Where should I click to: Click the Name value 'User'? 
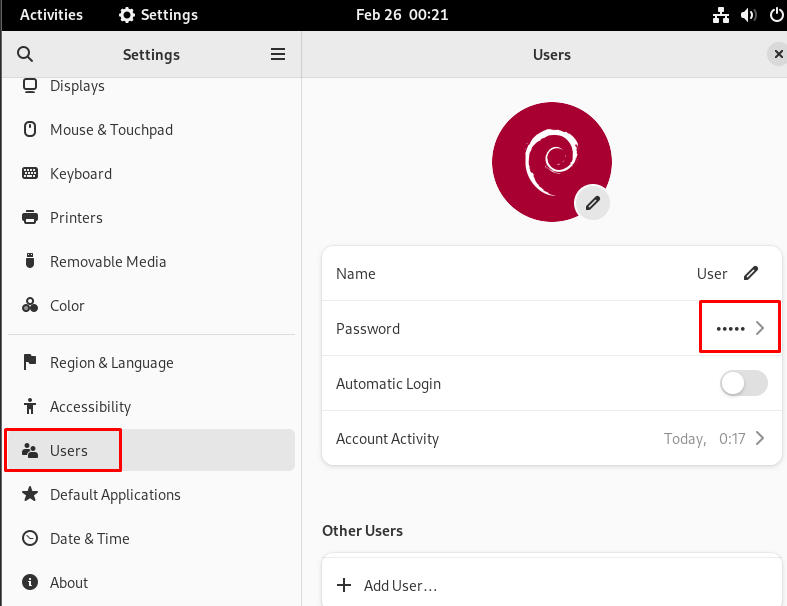pyautogui.click(x=712, y=274)
